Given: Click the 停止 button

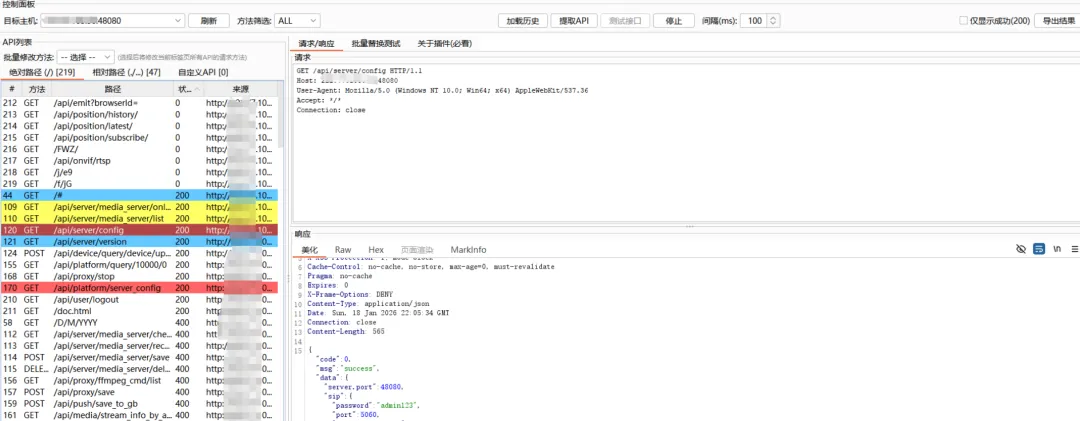Looking at the screenshot, I should click(674, 21).
